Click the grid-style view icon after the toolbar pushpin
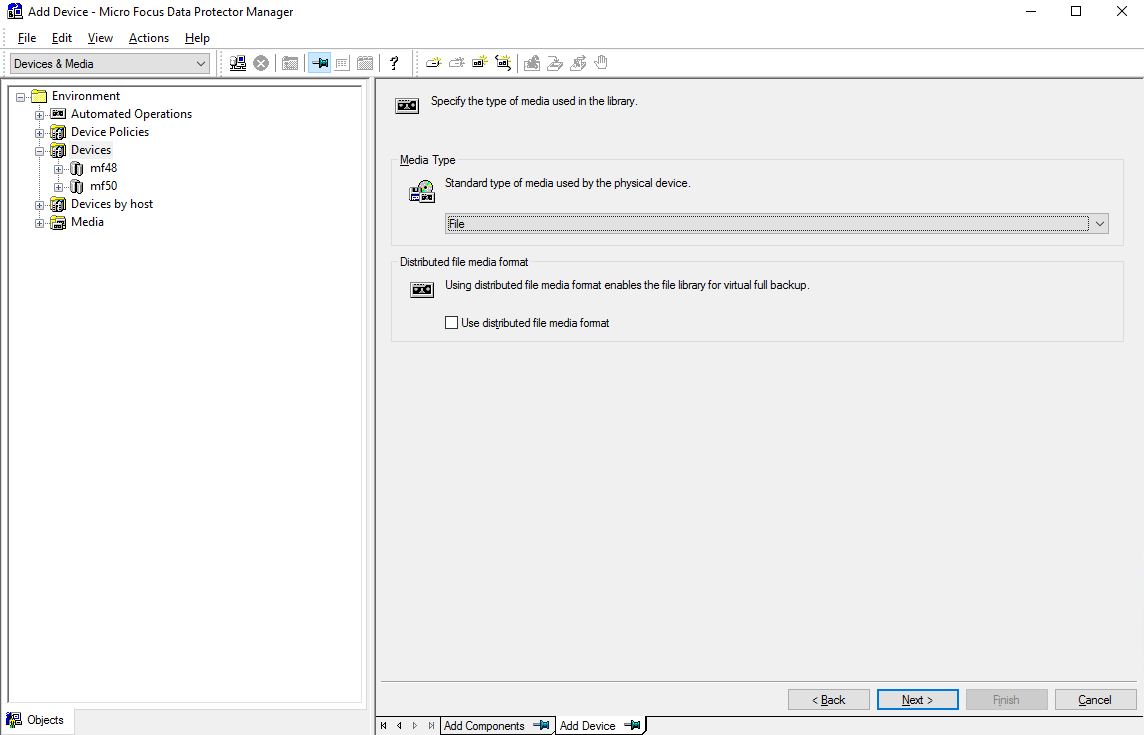Viewport: 1144px width, 735px height. click(342, 64)
